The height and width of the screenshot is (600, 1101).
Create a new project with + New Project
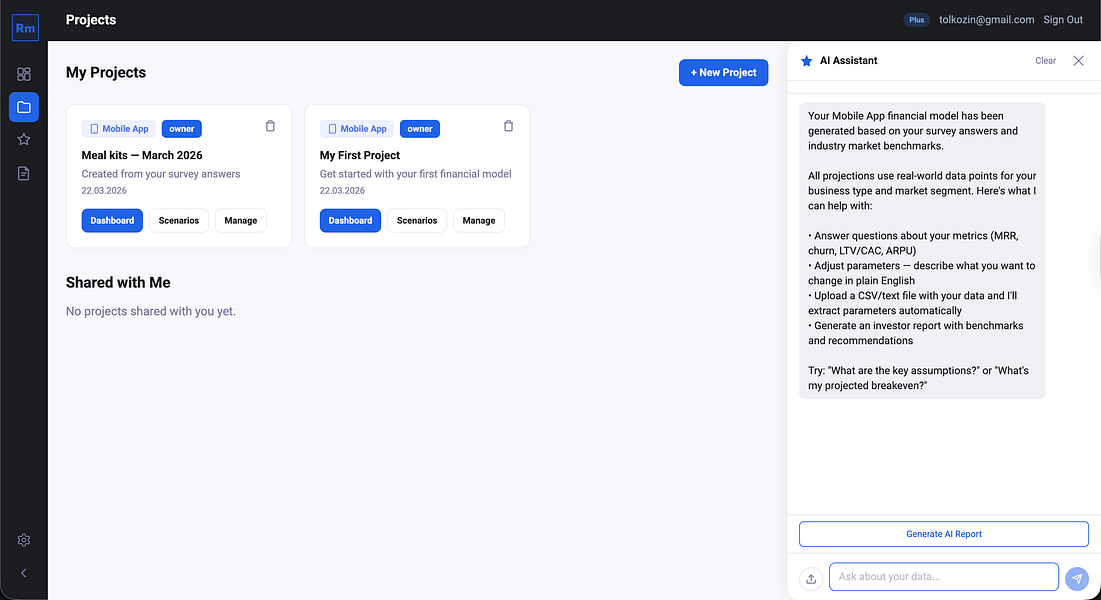point(723,72)
